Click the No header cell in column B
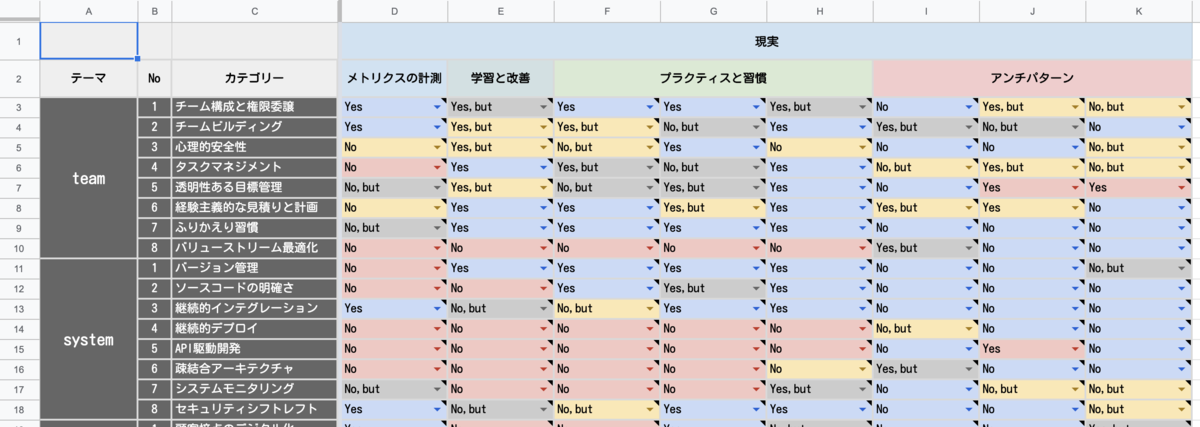 point(155,78)
